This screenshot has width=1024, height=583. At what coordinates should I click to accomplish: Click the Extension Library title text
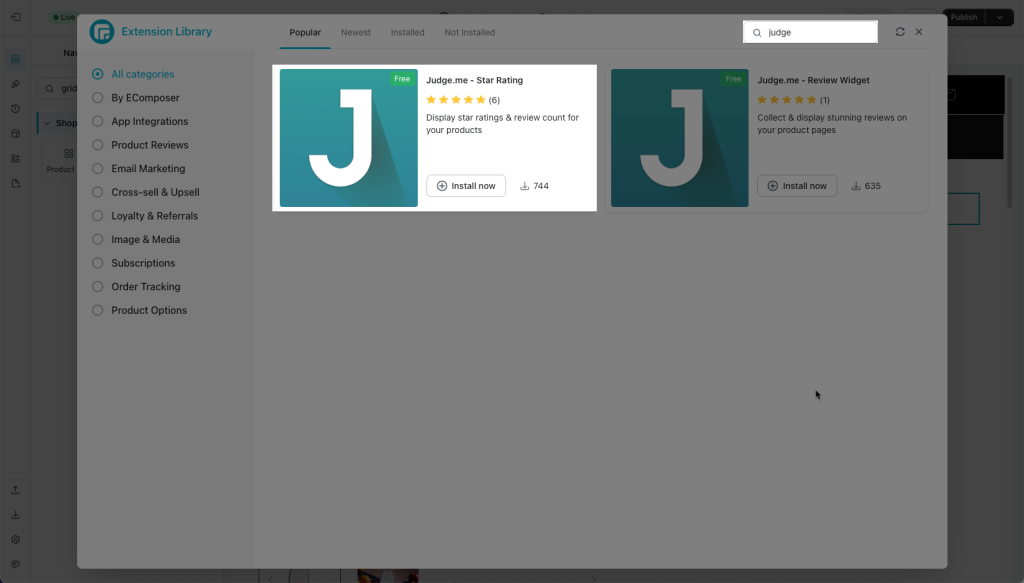coord(167,32)
